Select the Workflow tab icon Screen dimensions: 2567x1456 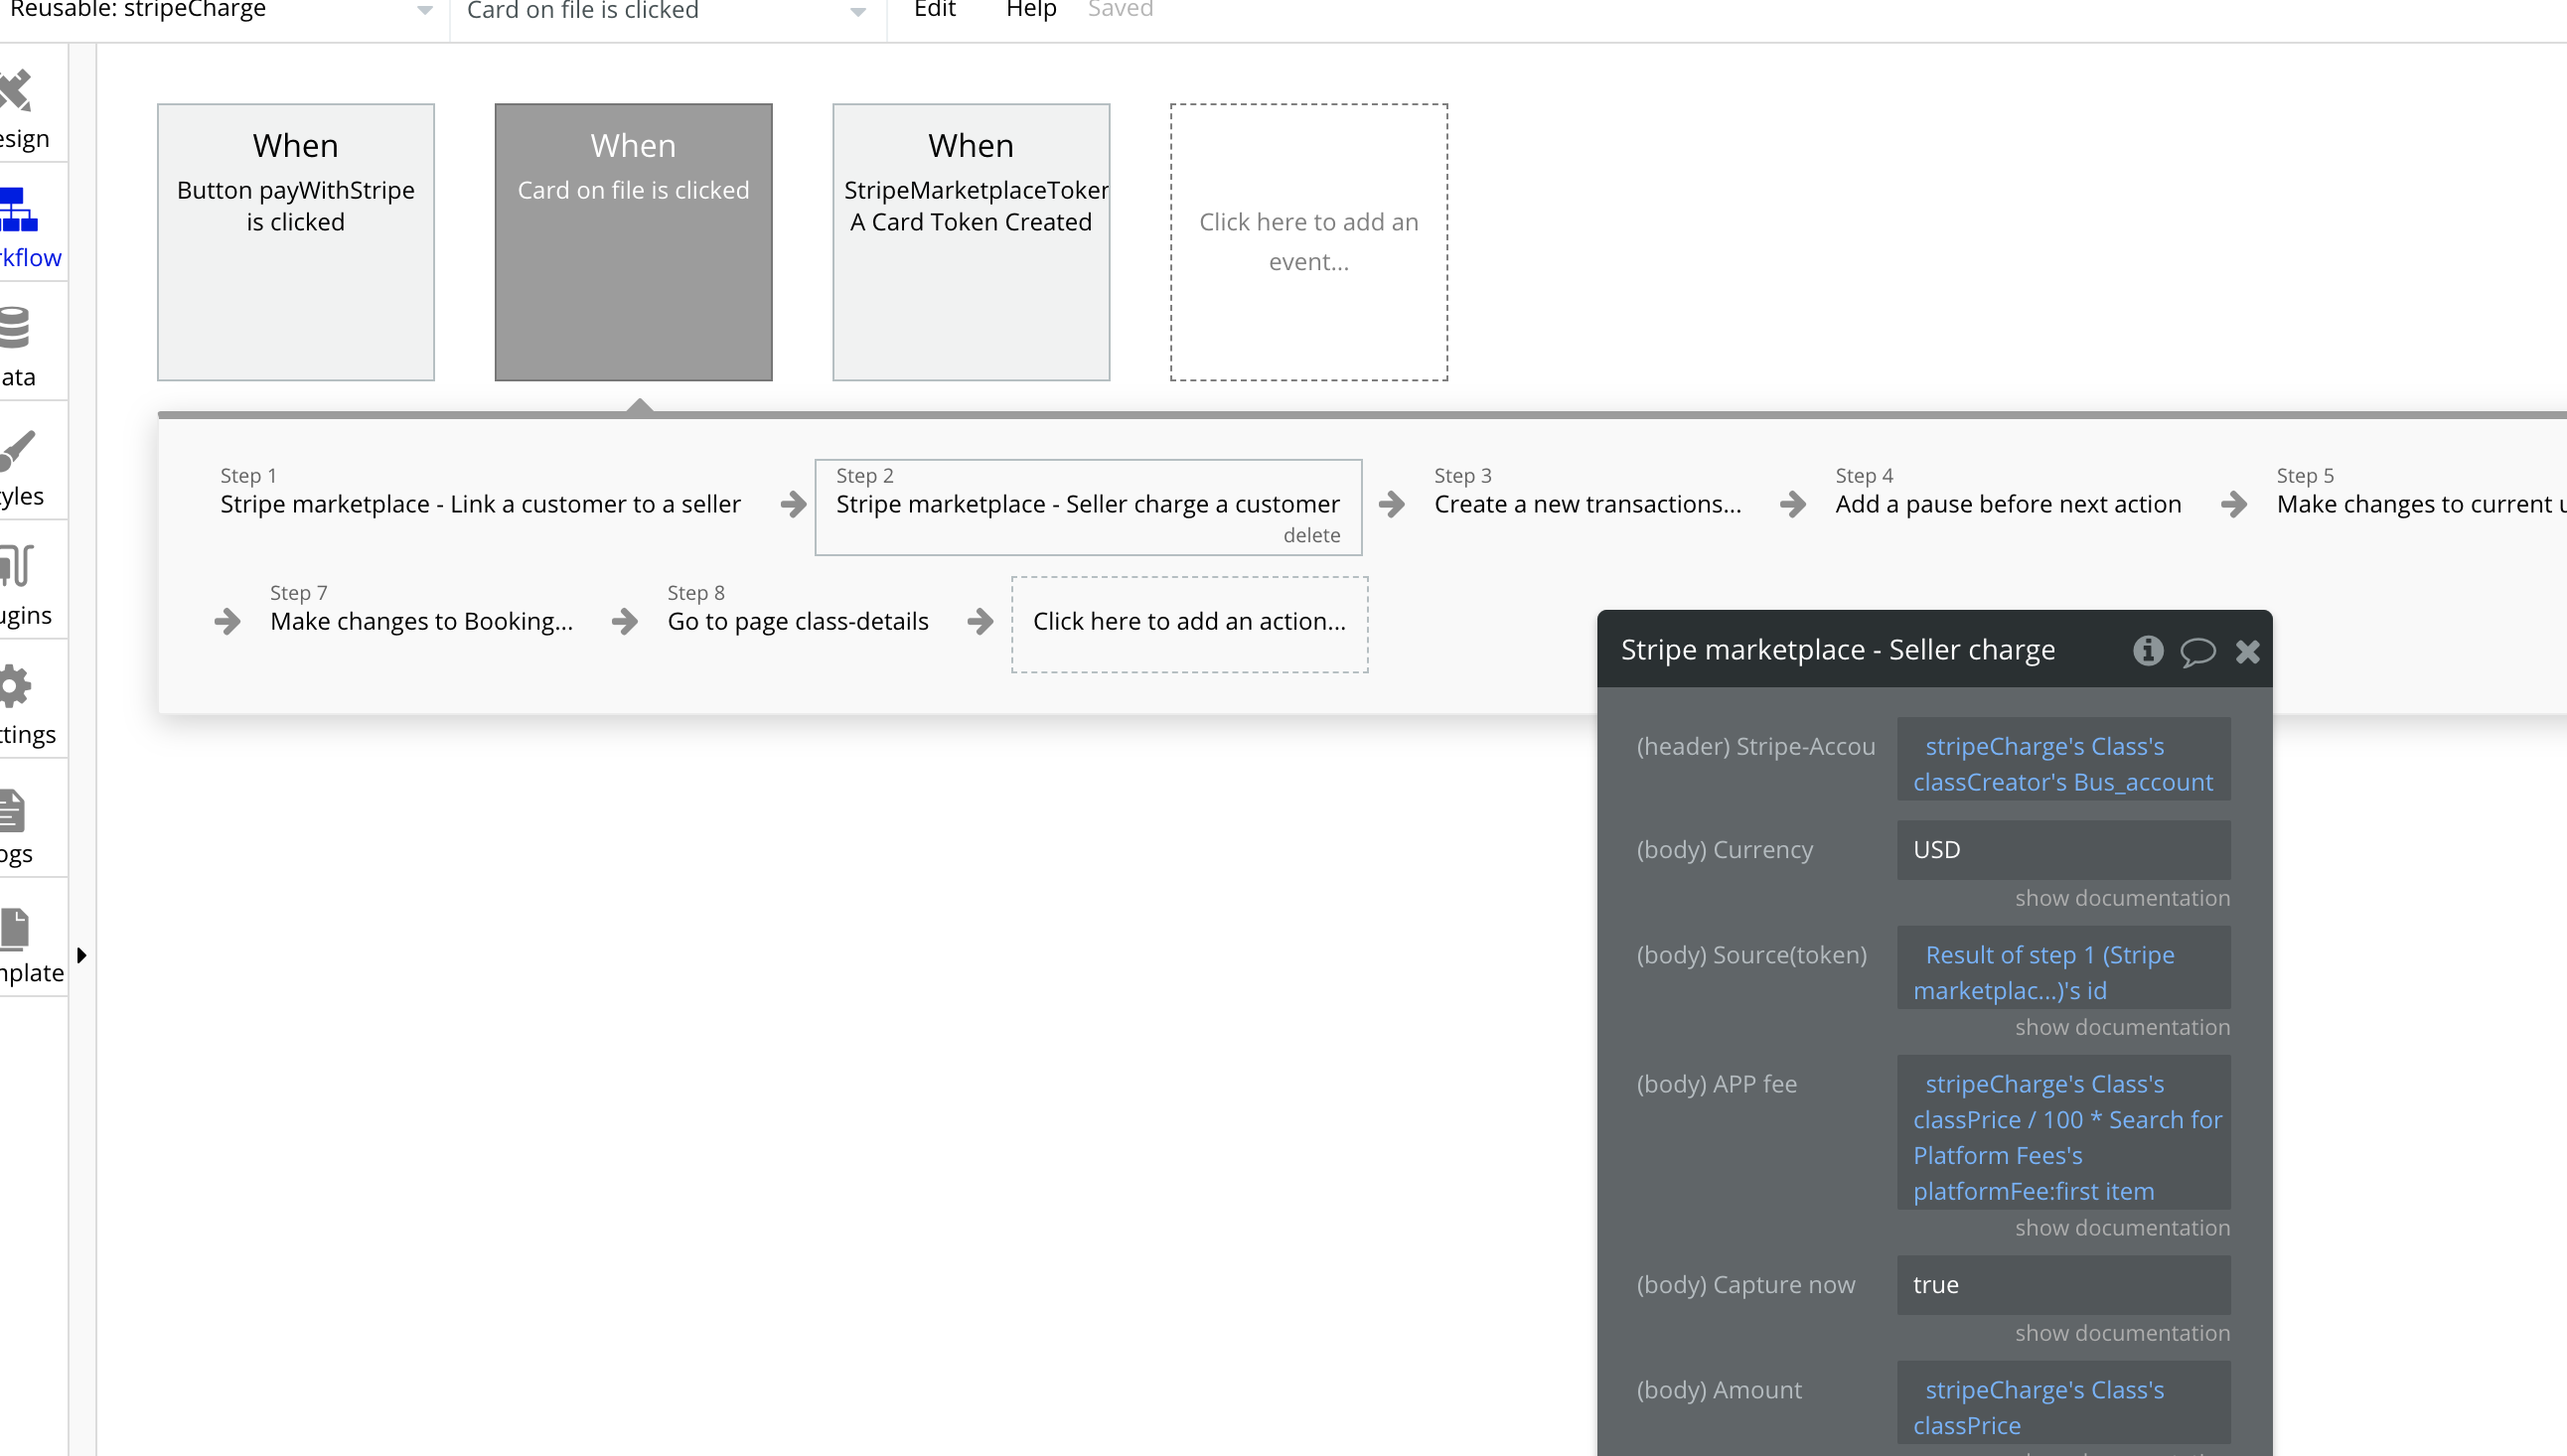(18, 210)
